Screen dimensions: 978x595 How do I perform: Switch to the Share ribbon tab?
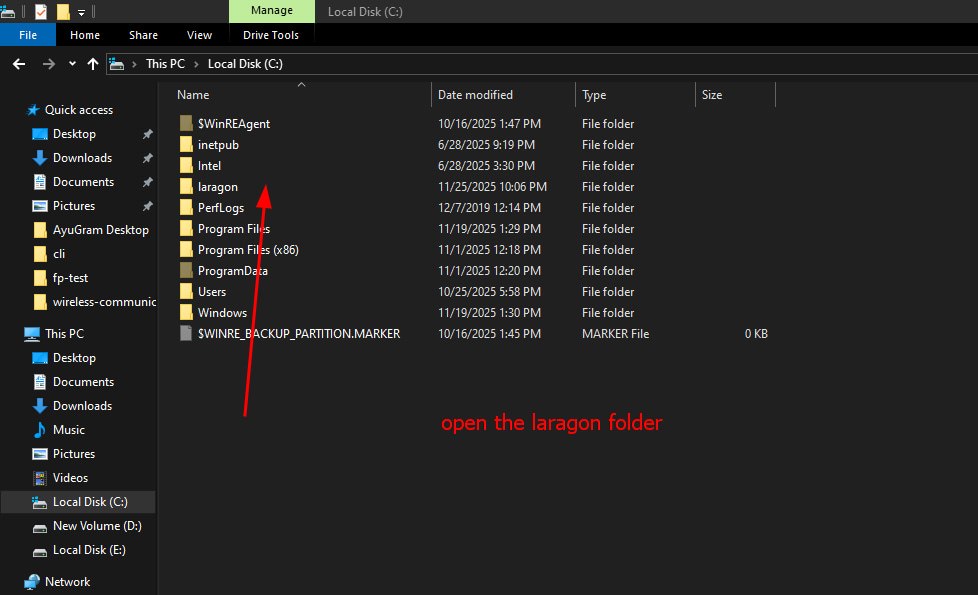143,35
